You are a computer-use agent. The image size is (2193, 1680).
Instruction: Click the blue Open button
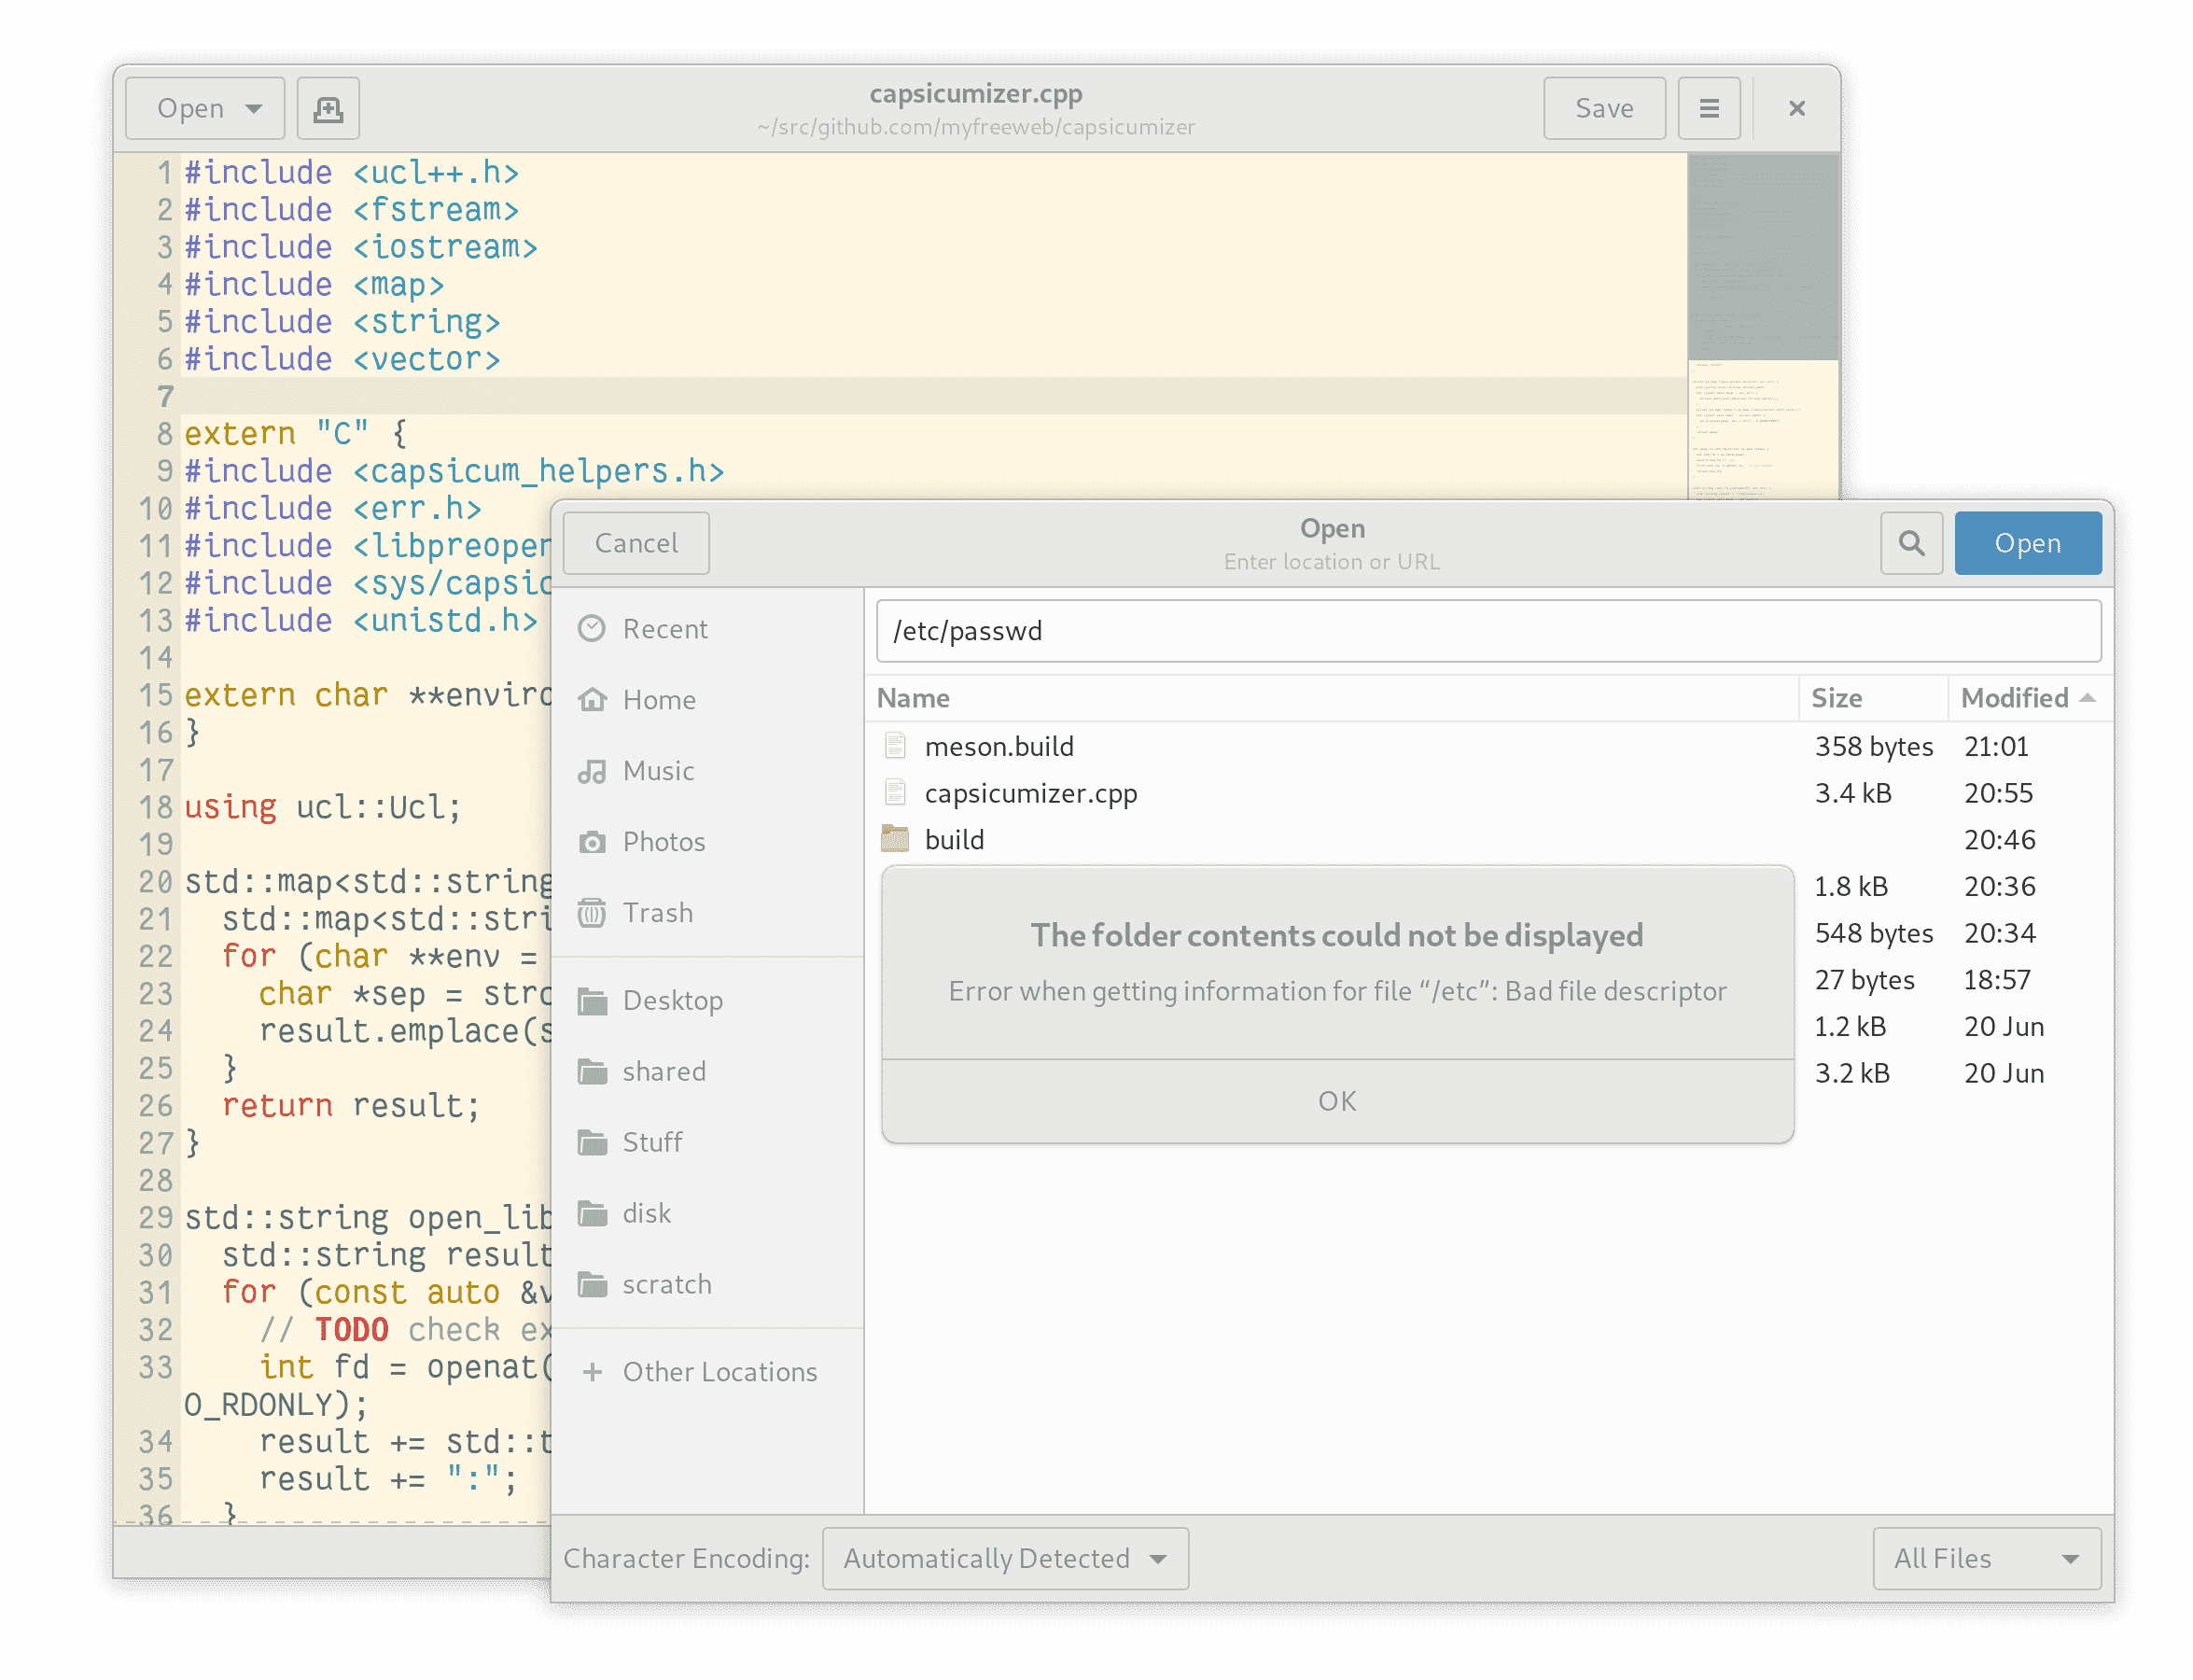pyautogui.click(x=2027, y=543)
